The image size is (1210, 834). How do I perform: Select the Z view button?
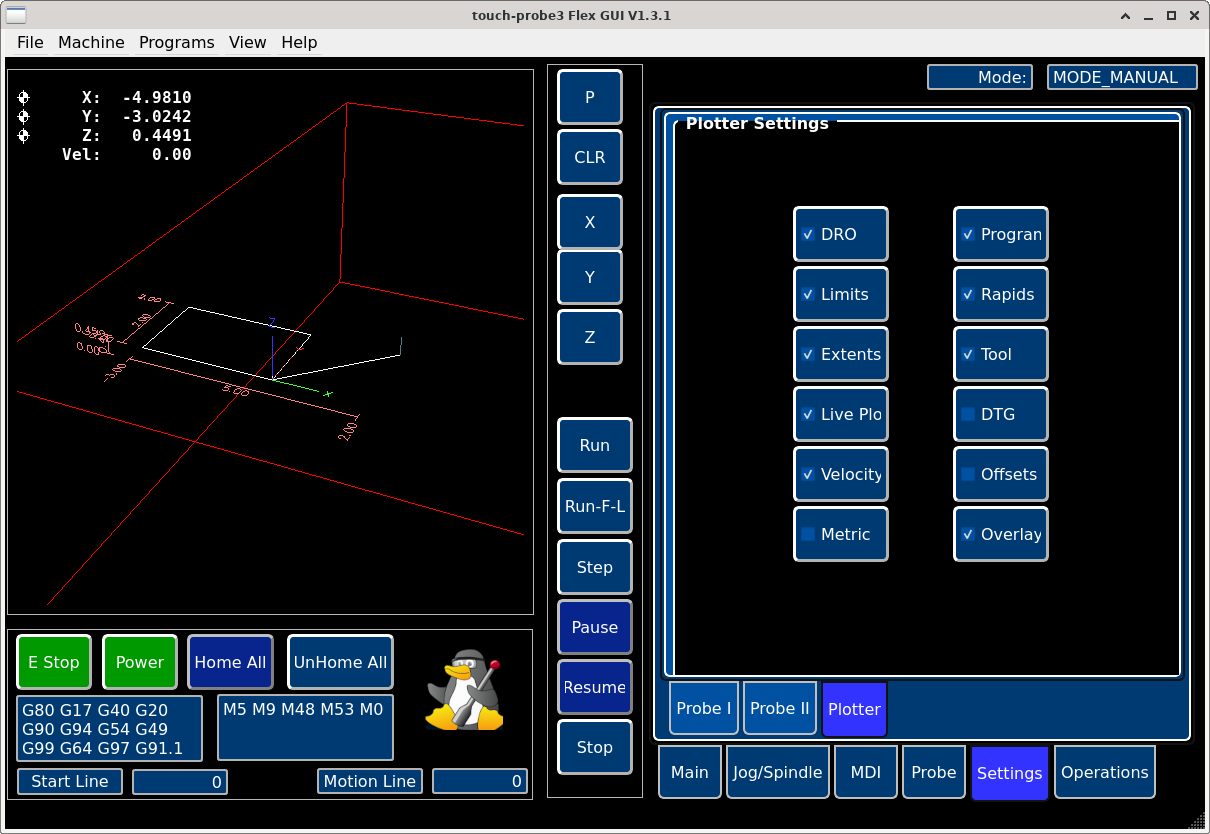589,337
